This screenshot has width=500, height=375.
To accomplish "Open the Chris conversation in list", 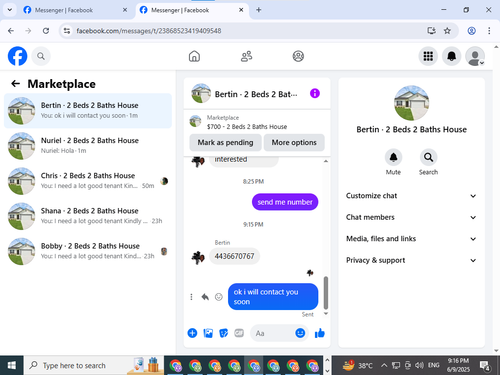I will [88, 181].
